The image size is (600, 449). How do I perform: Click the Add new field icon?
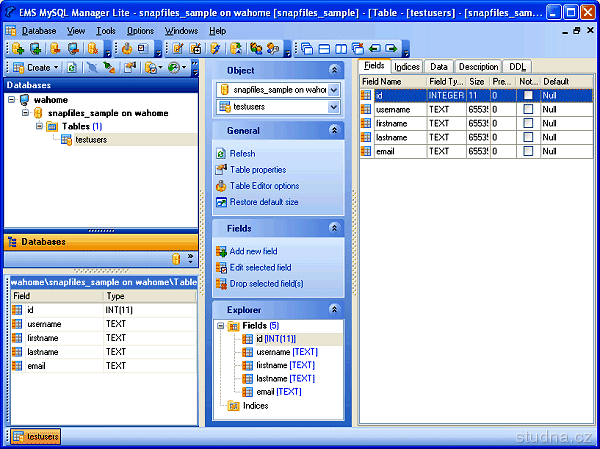(221, 251)
